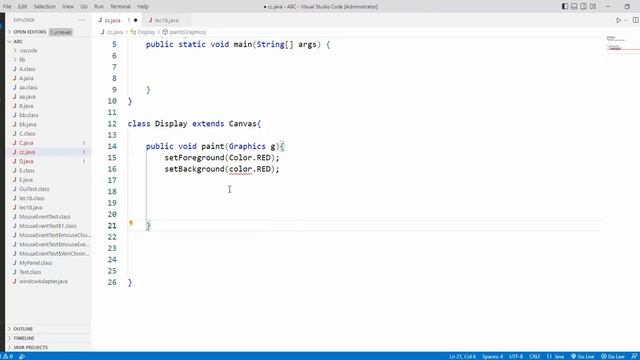Screen dimensions: 640x360
Task: Run the Java file with play icon
Action: point(618,20)
